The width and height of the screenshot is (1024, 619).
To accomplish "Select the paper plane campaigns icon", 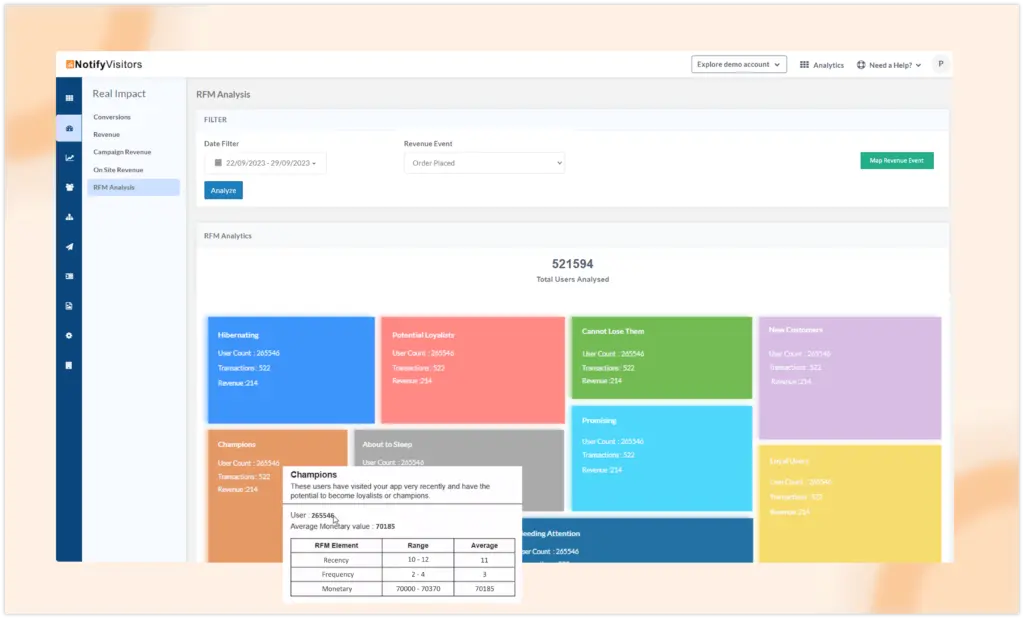I will point(69,246).
